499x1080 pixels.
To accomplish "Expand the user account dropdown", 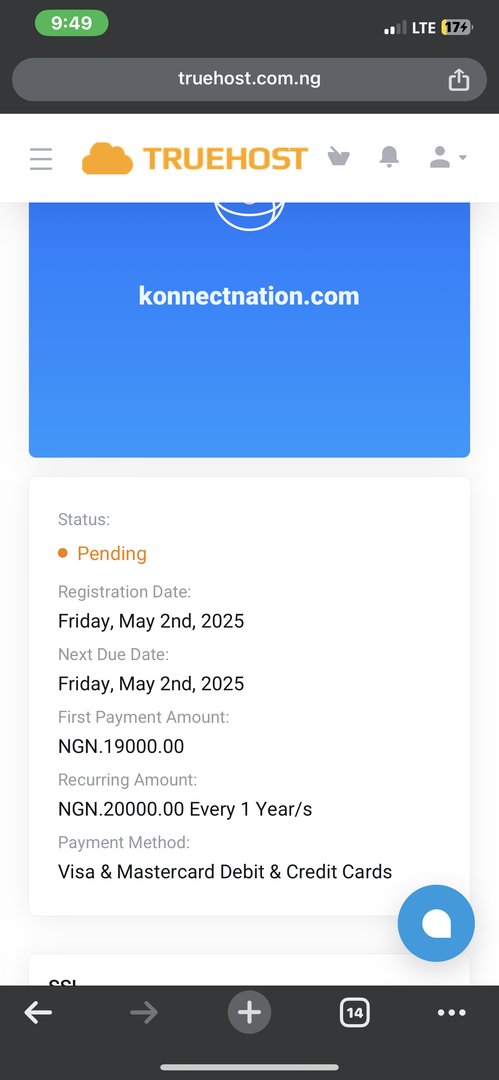I will [x=447, y=157].
